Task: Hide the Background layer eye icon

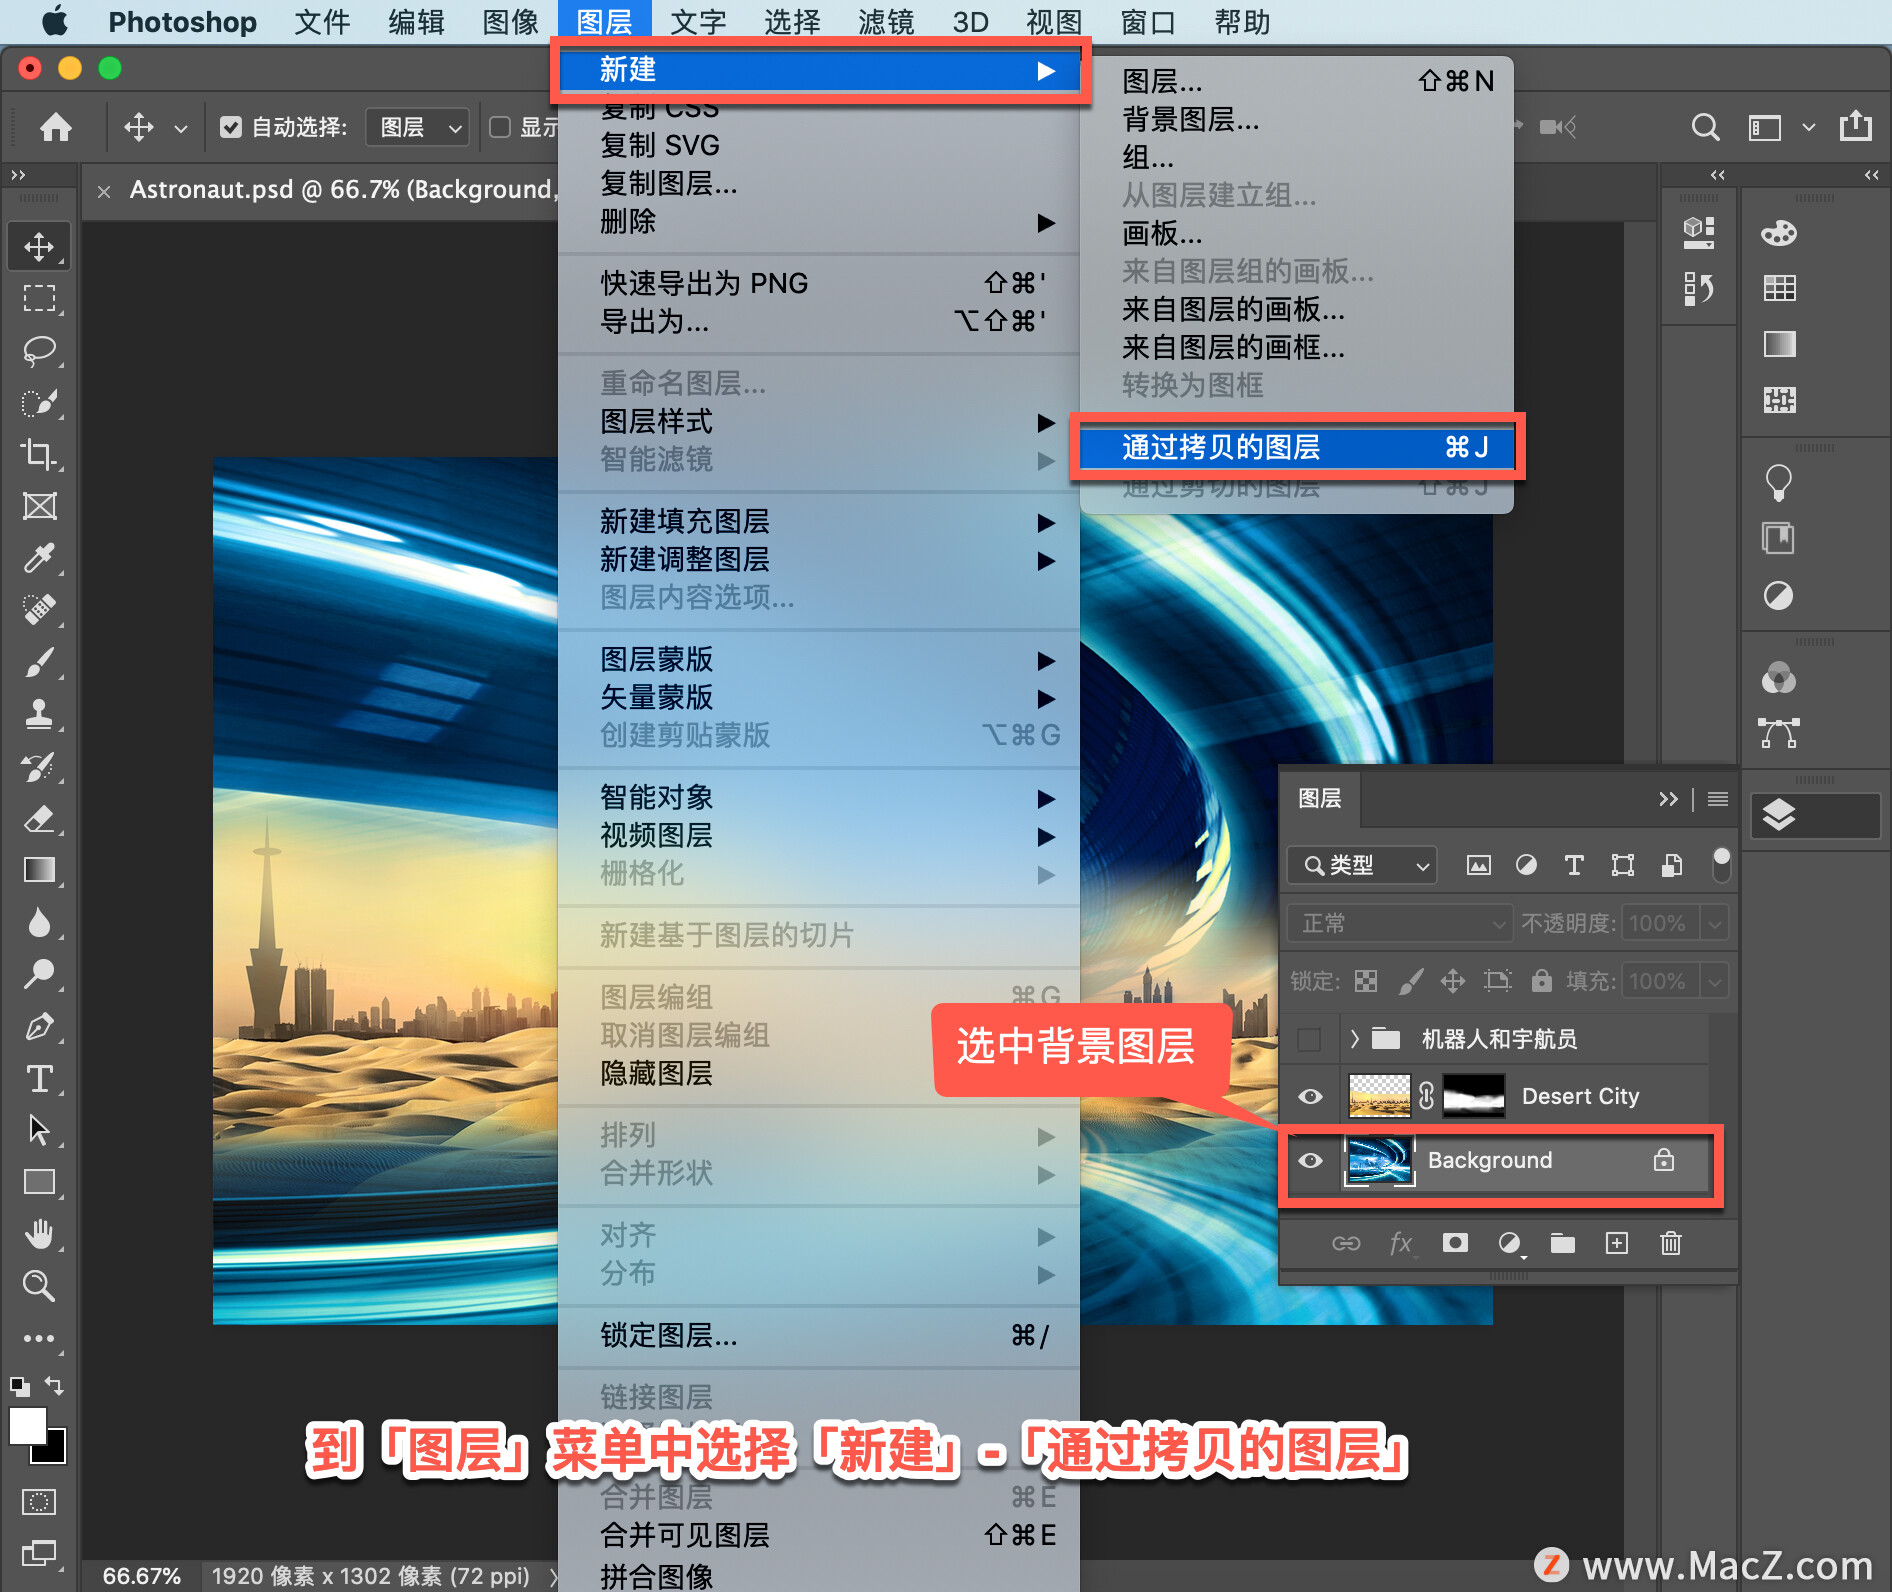Action: 1310,1160
